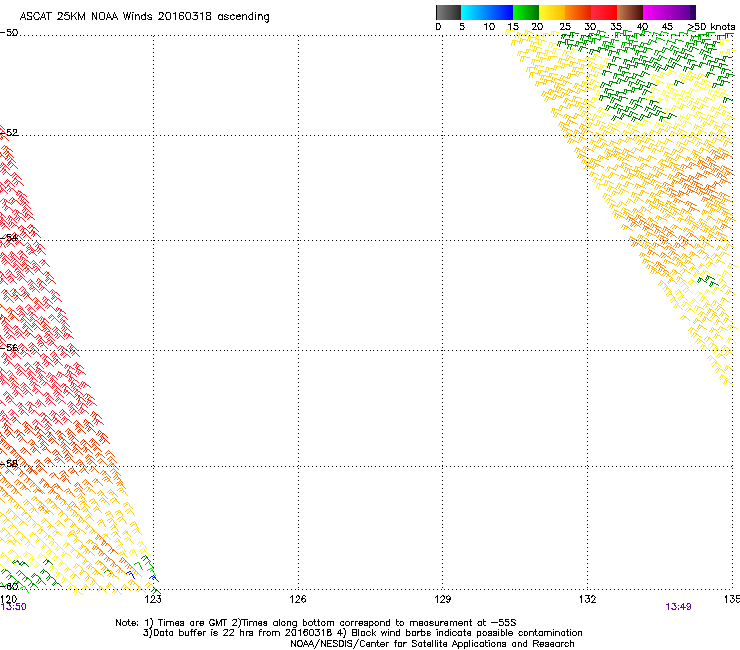This screenshot has height=650, width=740.
Task: Click the gray 0-5 knots color segment
Action: (448, 12)
